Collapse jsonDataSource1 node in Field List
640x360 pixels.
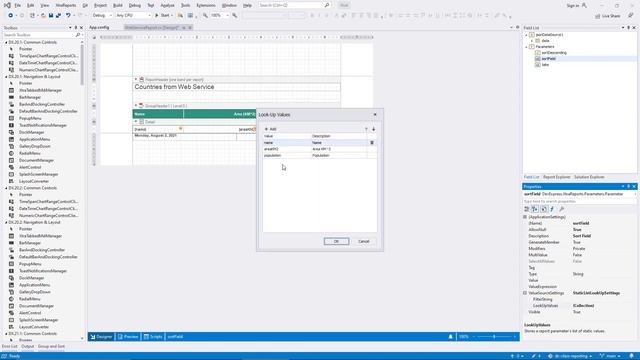(x=527, y=35)
